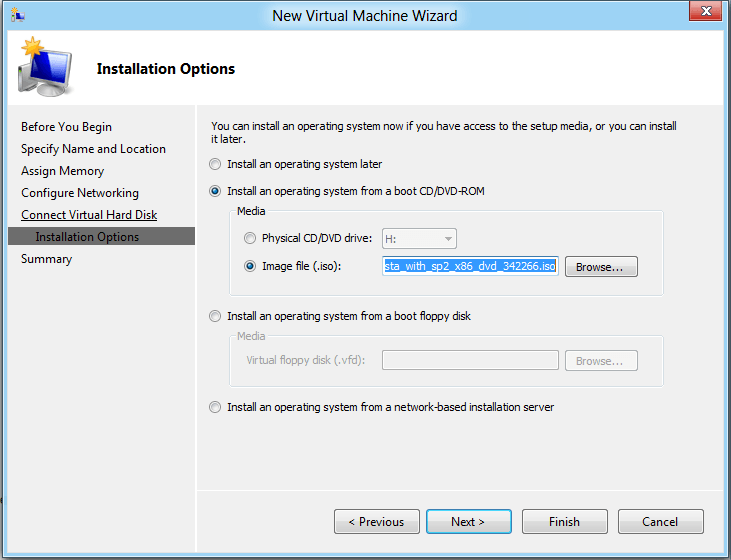Open the 'Specify Name and Location' step
This screenshot has height=560, width=731.
pos(93,149)
